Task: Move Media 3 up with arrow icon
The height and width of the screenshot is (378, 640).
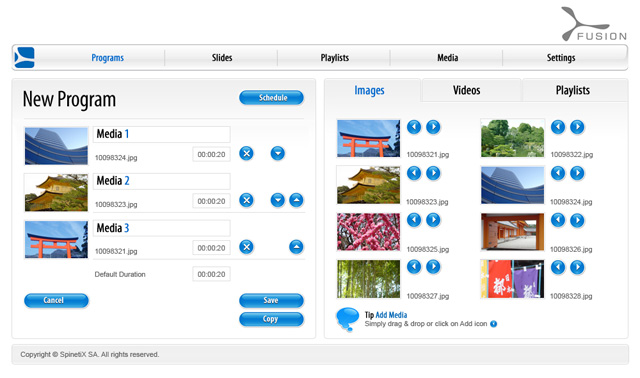Action: pos(296,247)
